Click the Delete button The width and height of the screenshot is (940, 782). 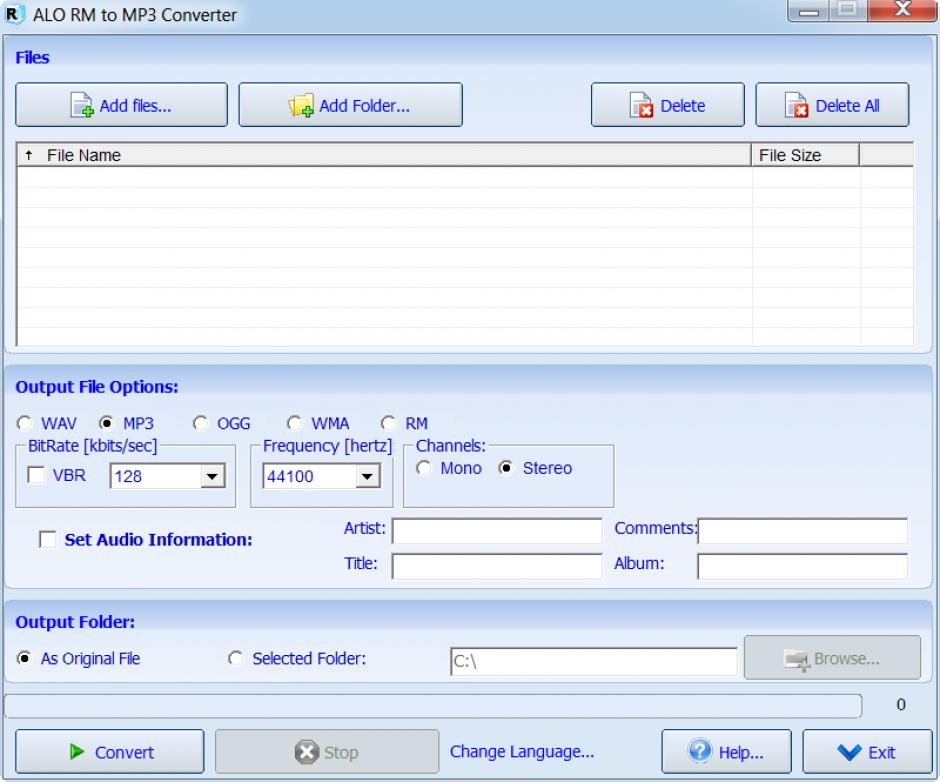coord(667,105)
